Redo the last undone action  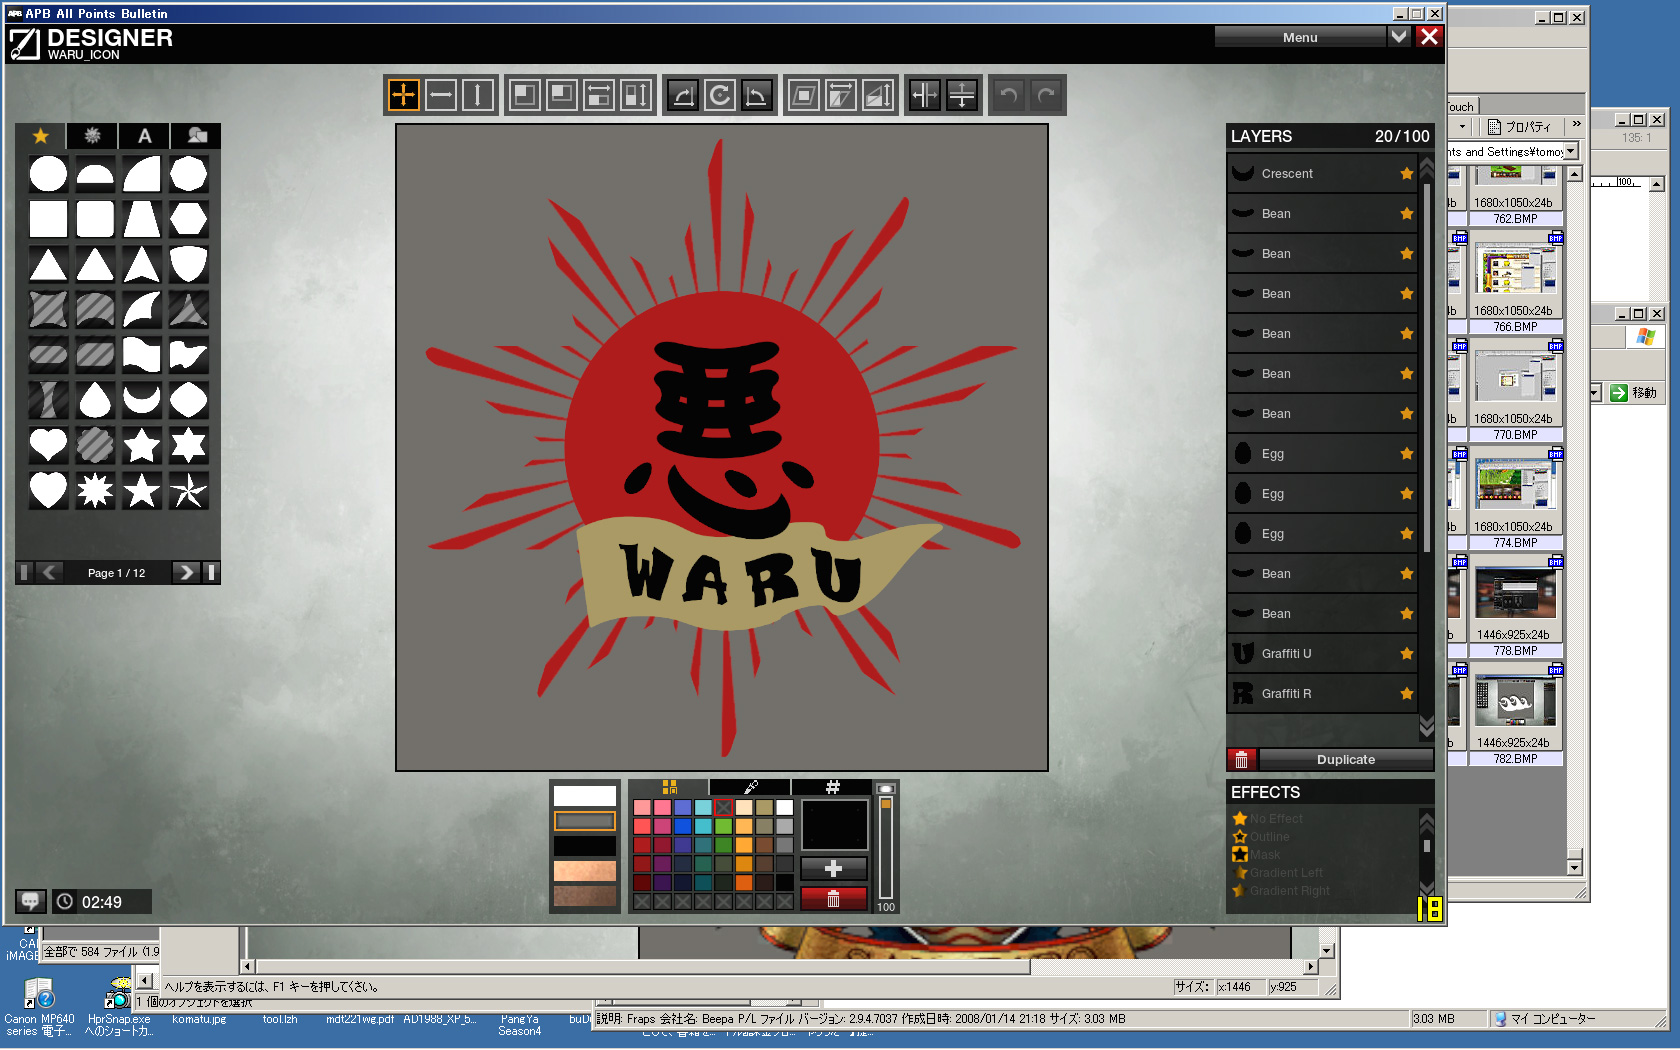click(x=1046, y=95)
